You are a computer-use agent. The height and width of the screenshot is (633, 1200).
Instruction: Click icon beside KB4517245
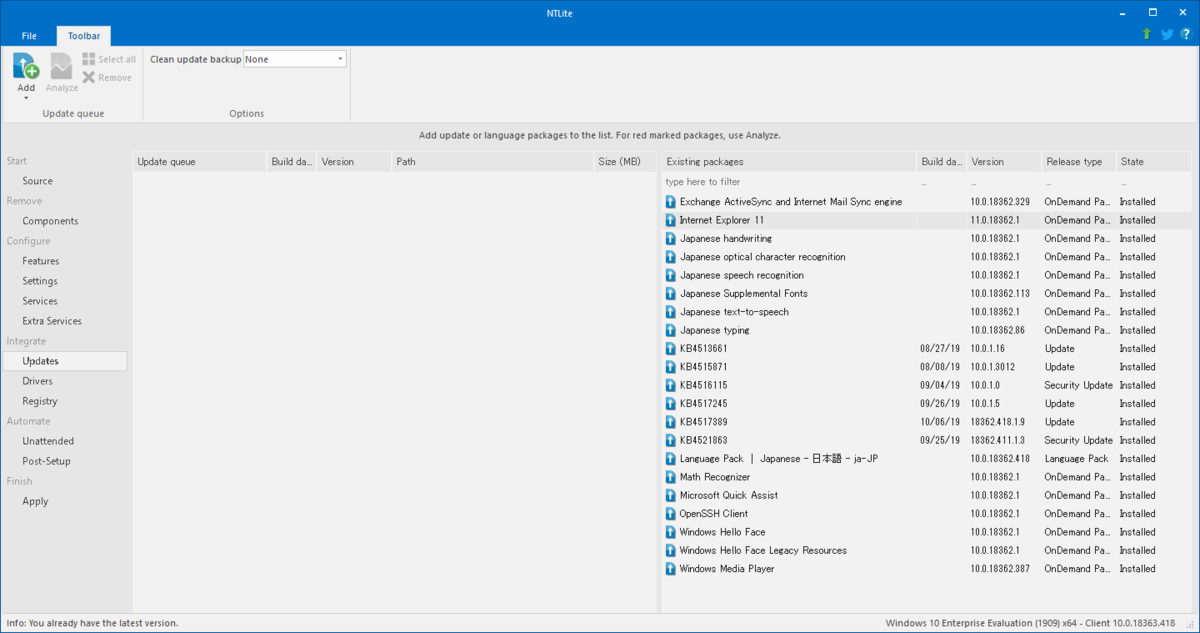coord(671,403)
